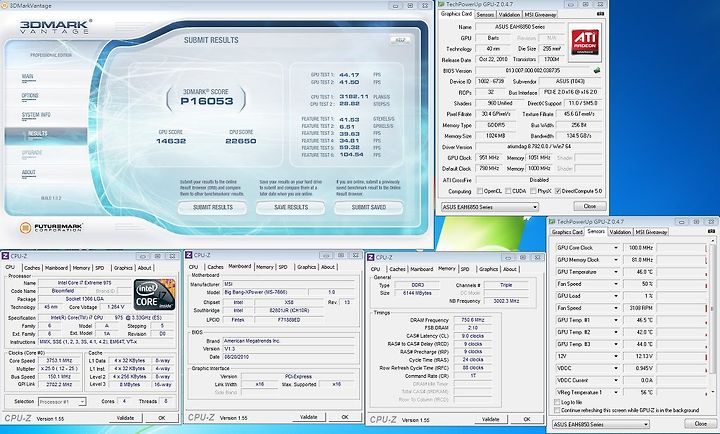Switch to Sensors tab in GPU-Z Graphics Card window
Screen dimensions: 720x434
(485, 15)
